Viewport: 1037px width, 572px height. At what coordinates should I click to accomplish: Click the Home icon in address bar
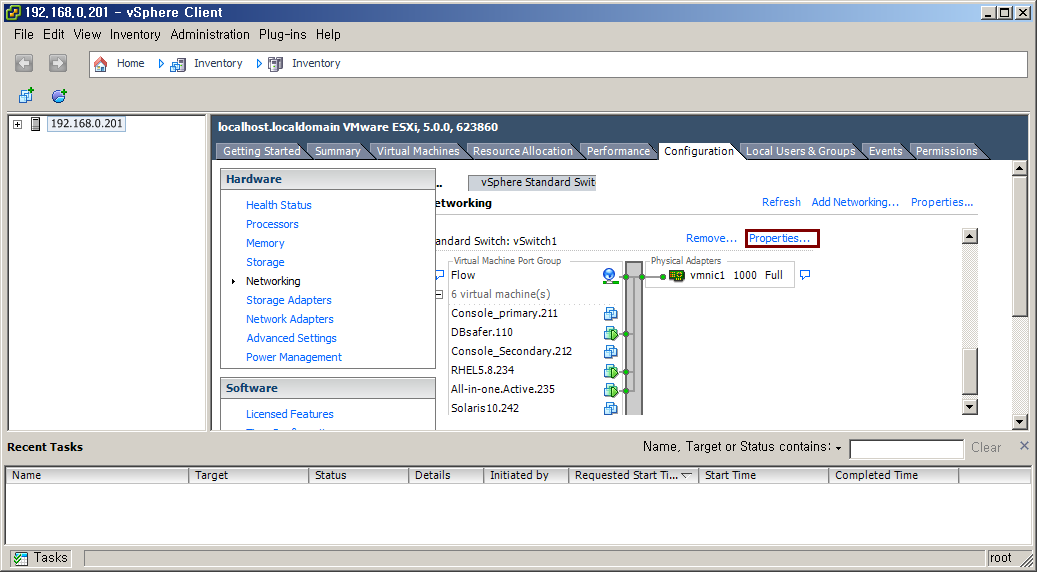(101, 63)
